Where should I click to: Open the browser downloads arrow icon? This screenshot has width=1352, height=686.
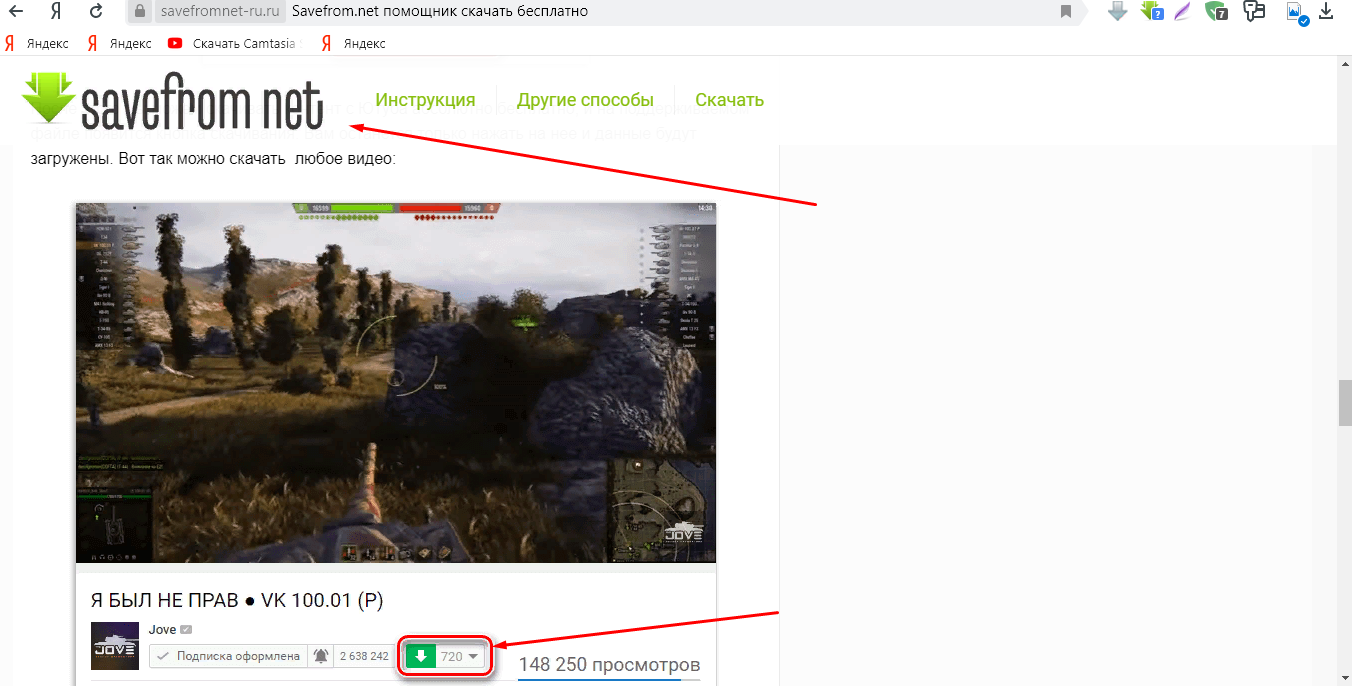[1327, 12]
